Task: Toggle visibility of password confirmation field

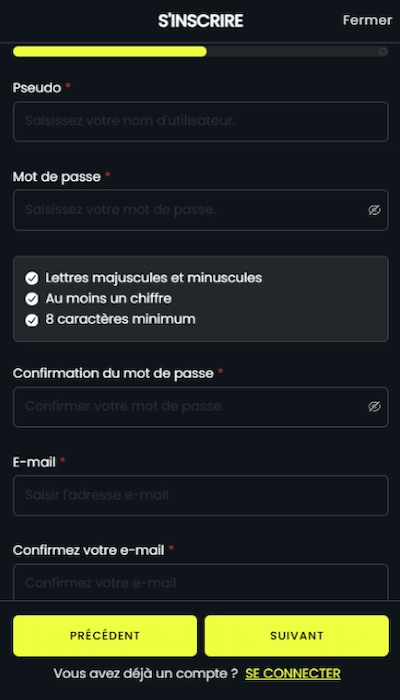Action: [x=374, y=406]
